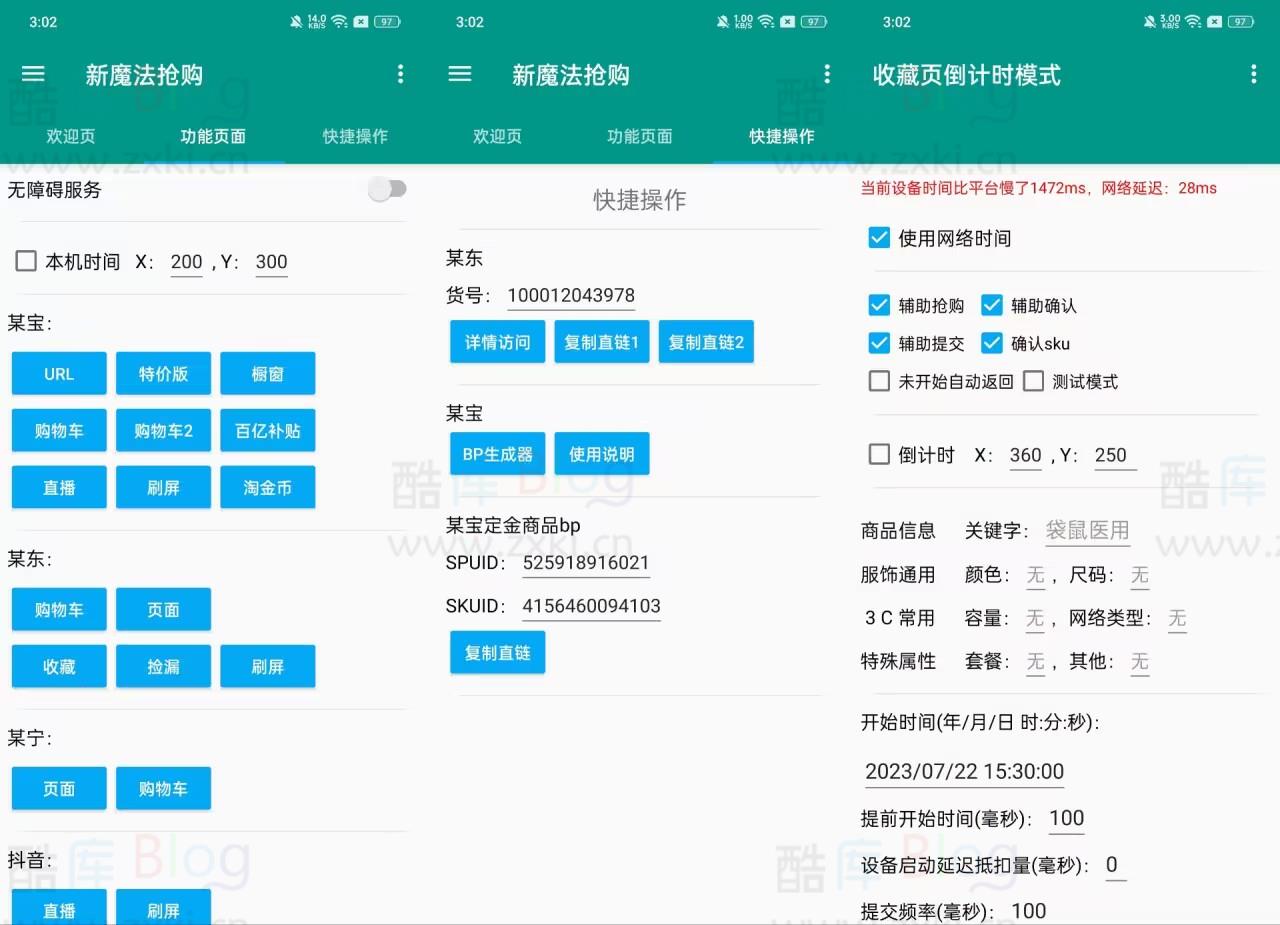Switch to the 功能页面 tab on second screen

pos(640,137)
